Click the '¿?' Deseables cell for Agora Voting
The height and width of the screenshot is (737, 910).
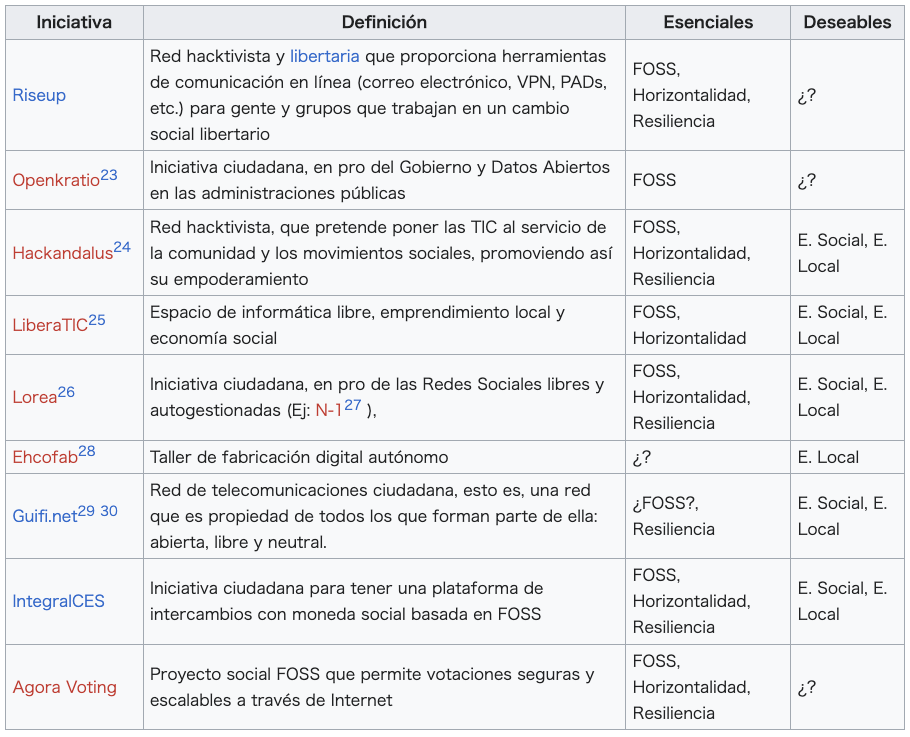pos(847,687)
